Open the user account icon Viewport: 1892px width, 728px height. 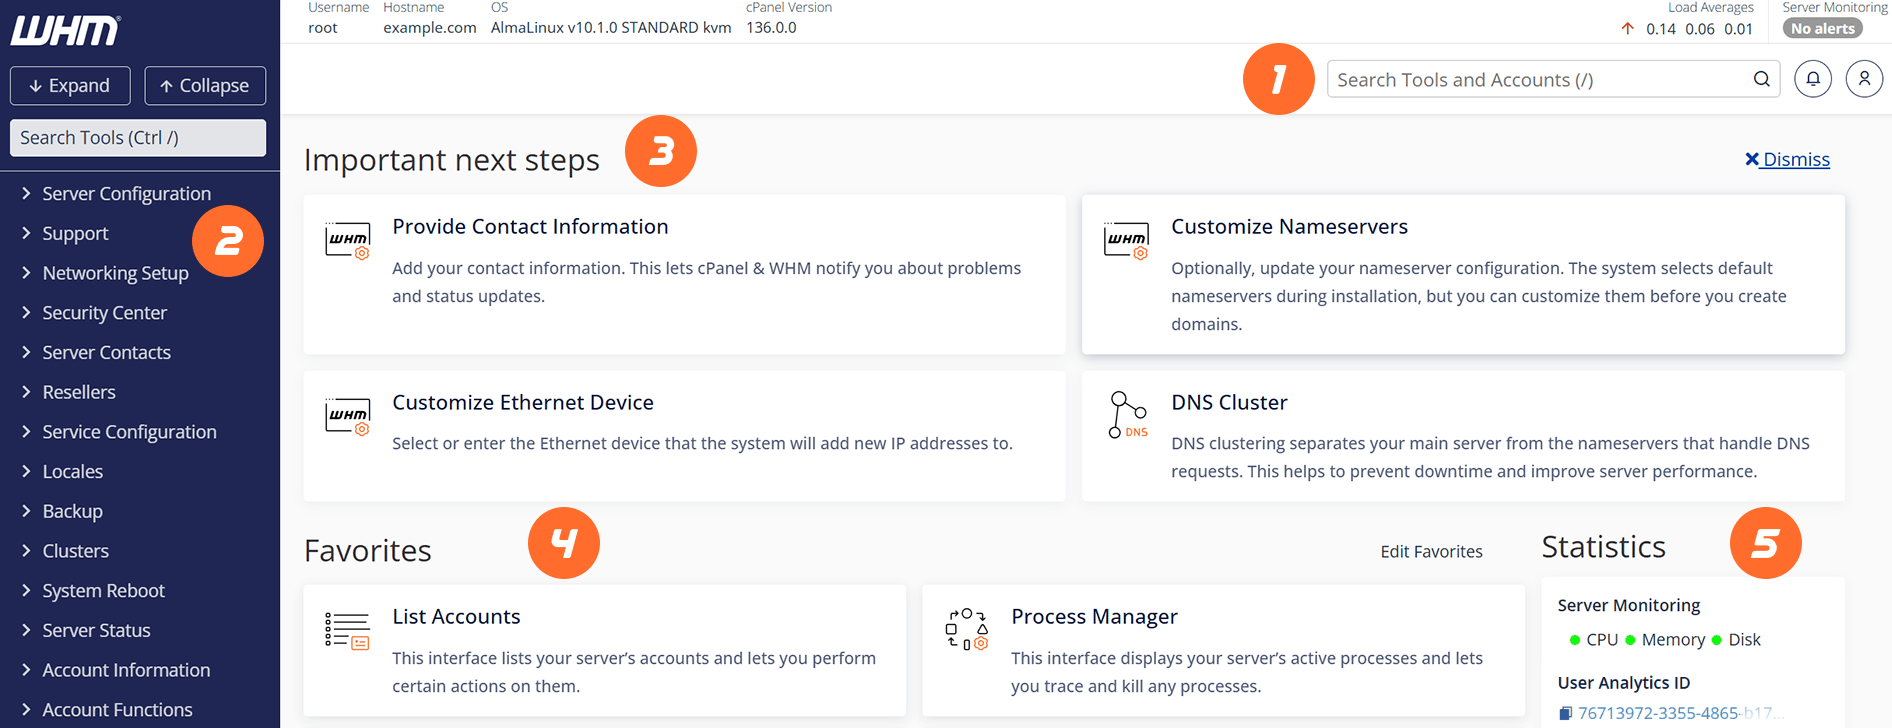pos(1864,79)
